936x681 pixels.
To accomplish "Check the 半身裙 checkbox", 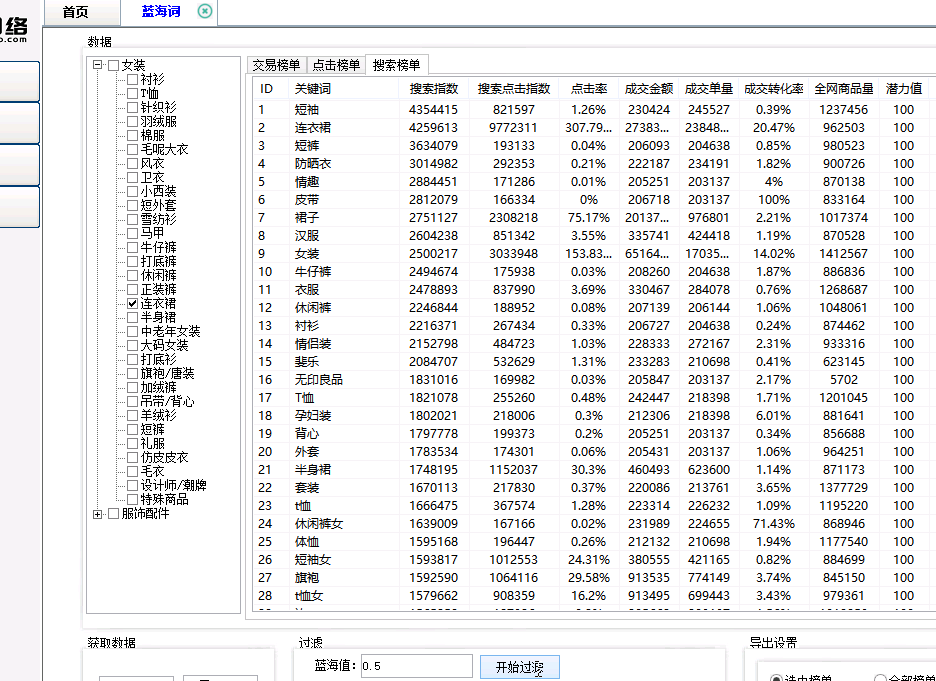I will tap(133, 317).
